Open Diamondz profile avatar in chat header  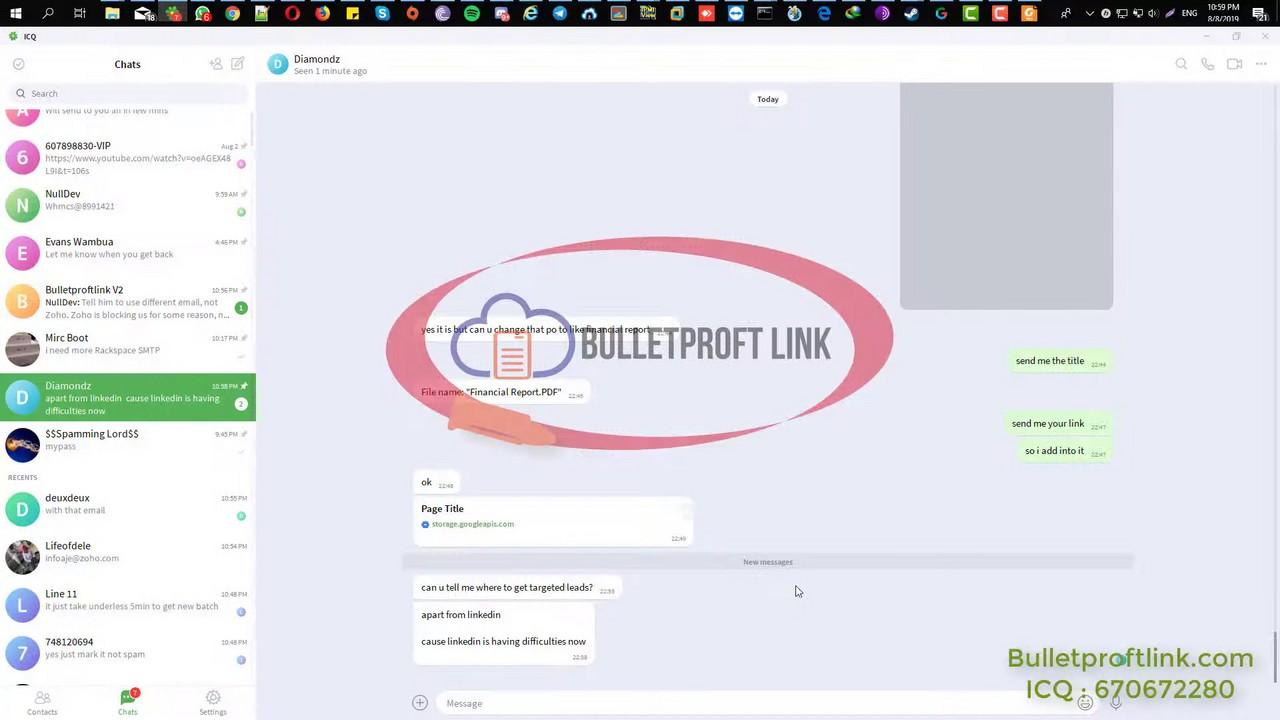coord(278,64)
